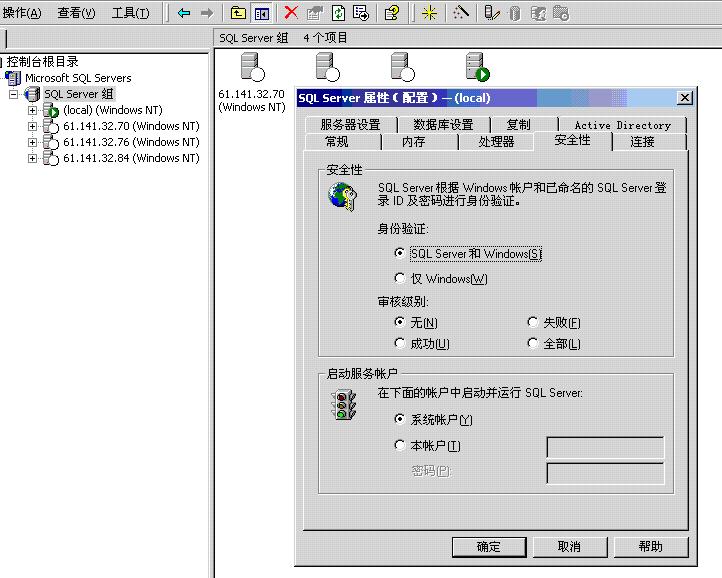Select the 61.141.32.84 (Windows NT) label

(x=131, y=158)
